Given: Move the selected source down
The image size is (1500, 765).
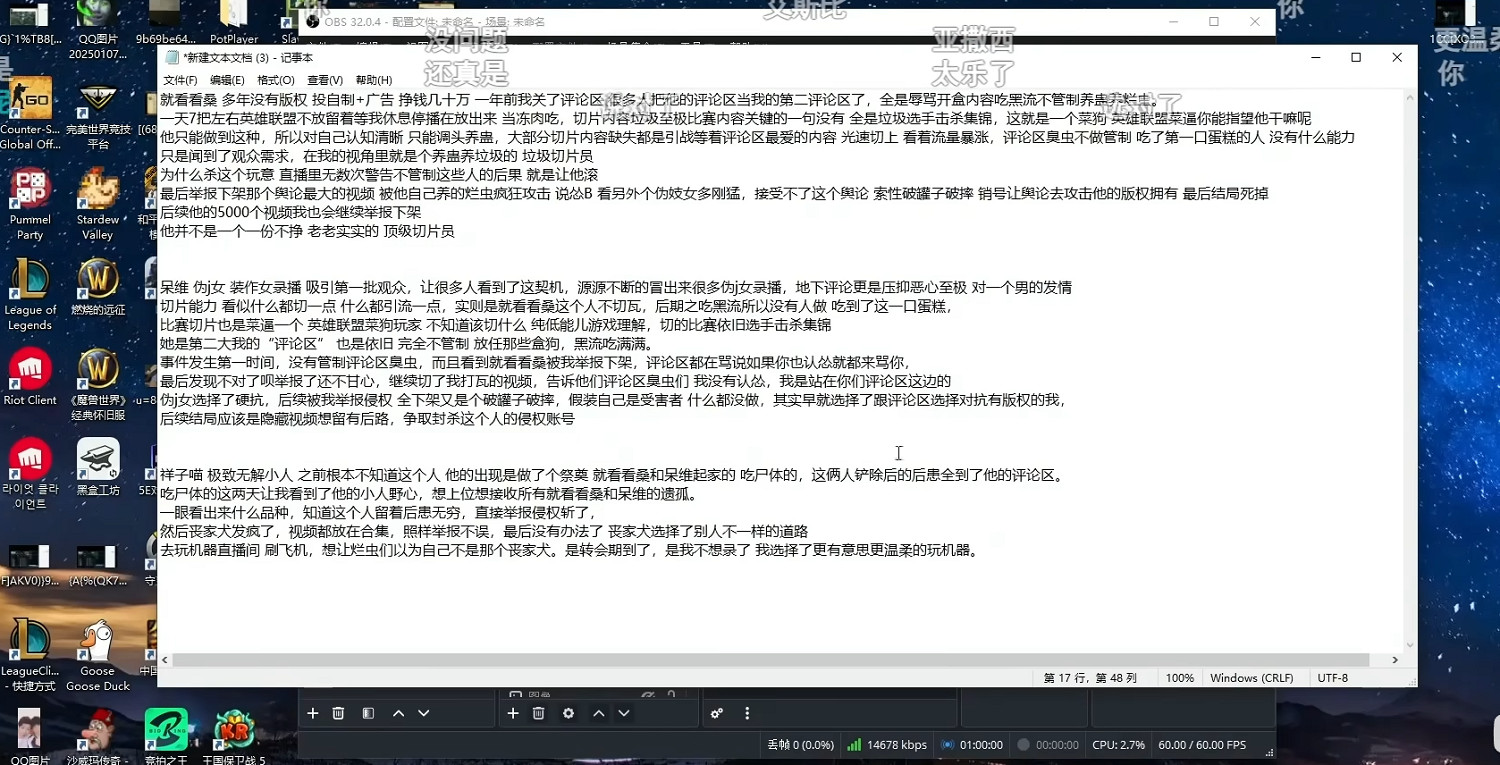Looking at the screenshot, I should pyautogui.click(x=623, y=713).
